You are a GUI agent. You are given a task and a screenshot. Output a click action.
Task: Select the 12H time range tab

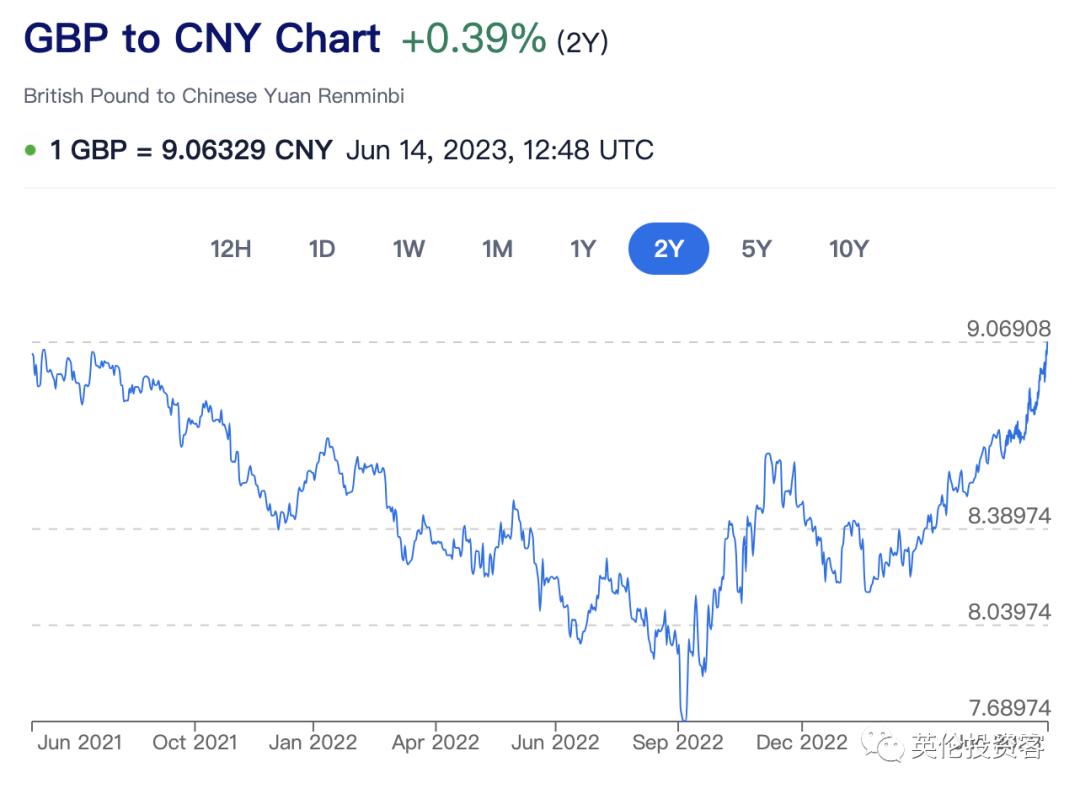click(230, 249)
